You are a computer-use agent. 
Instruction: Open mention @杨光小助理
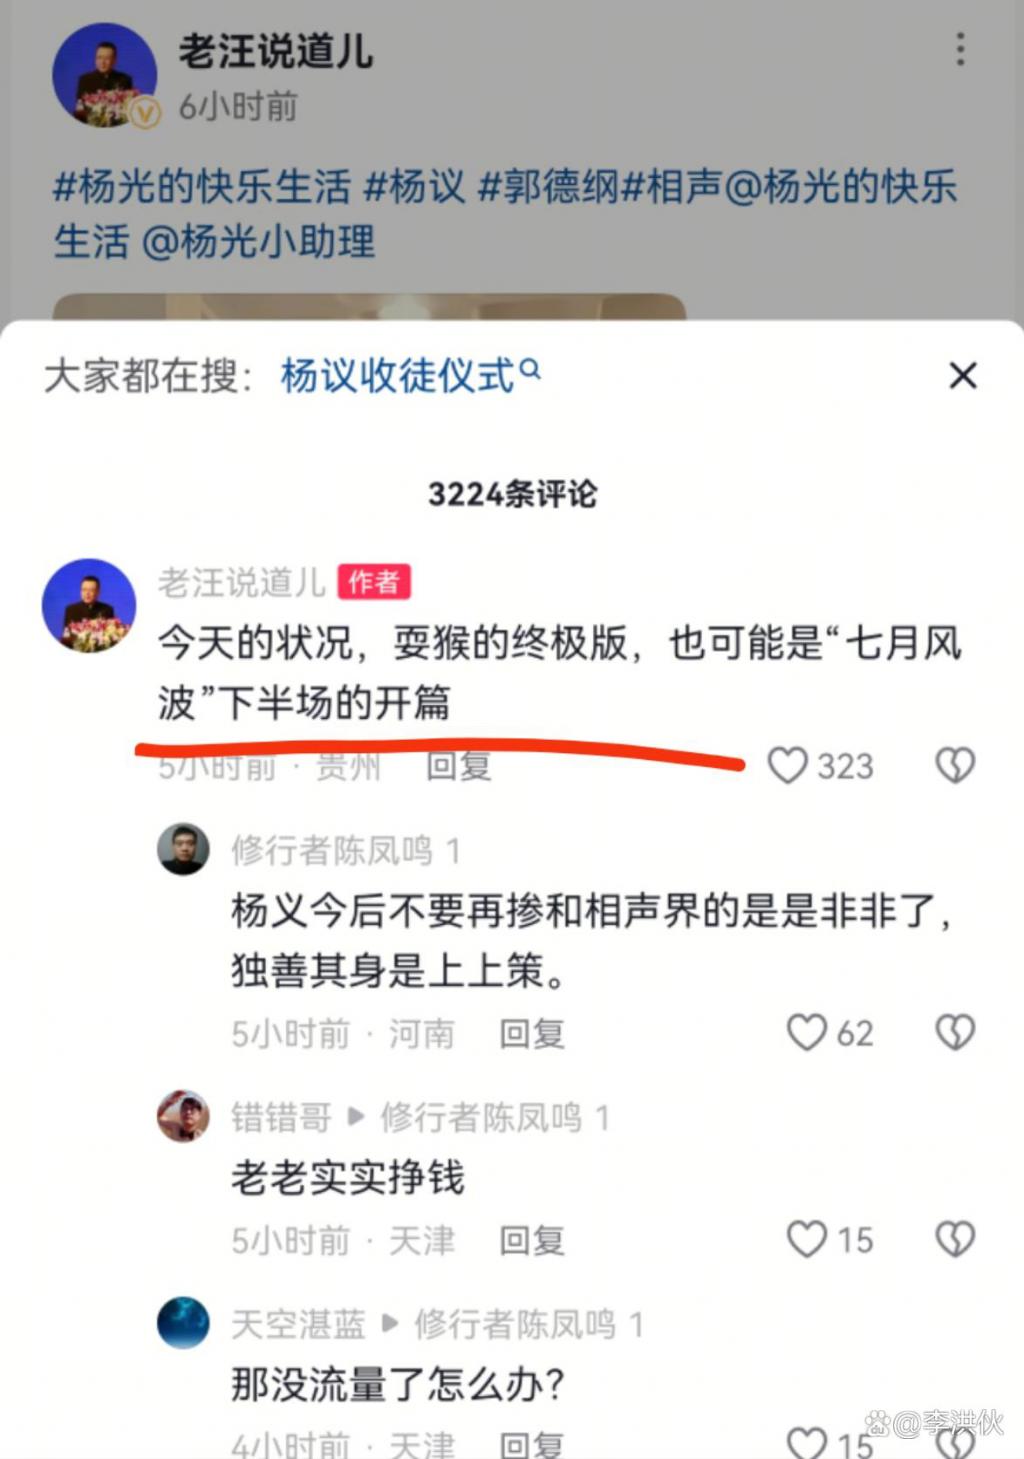(259, 242)
